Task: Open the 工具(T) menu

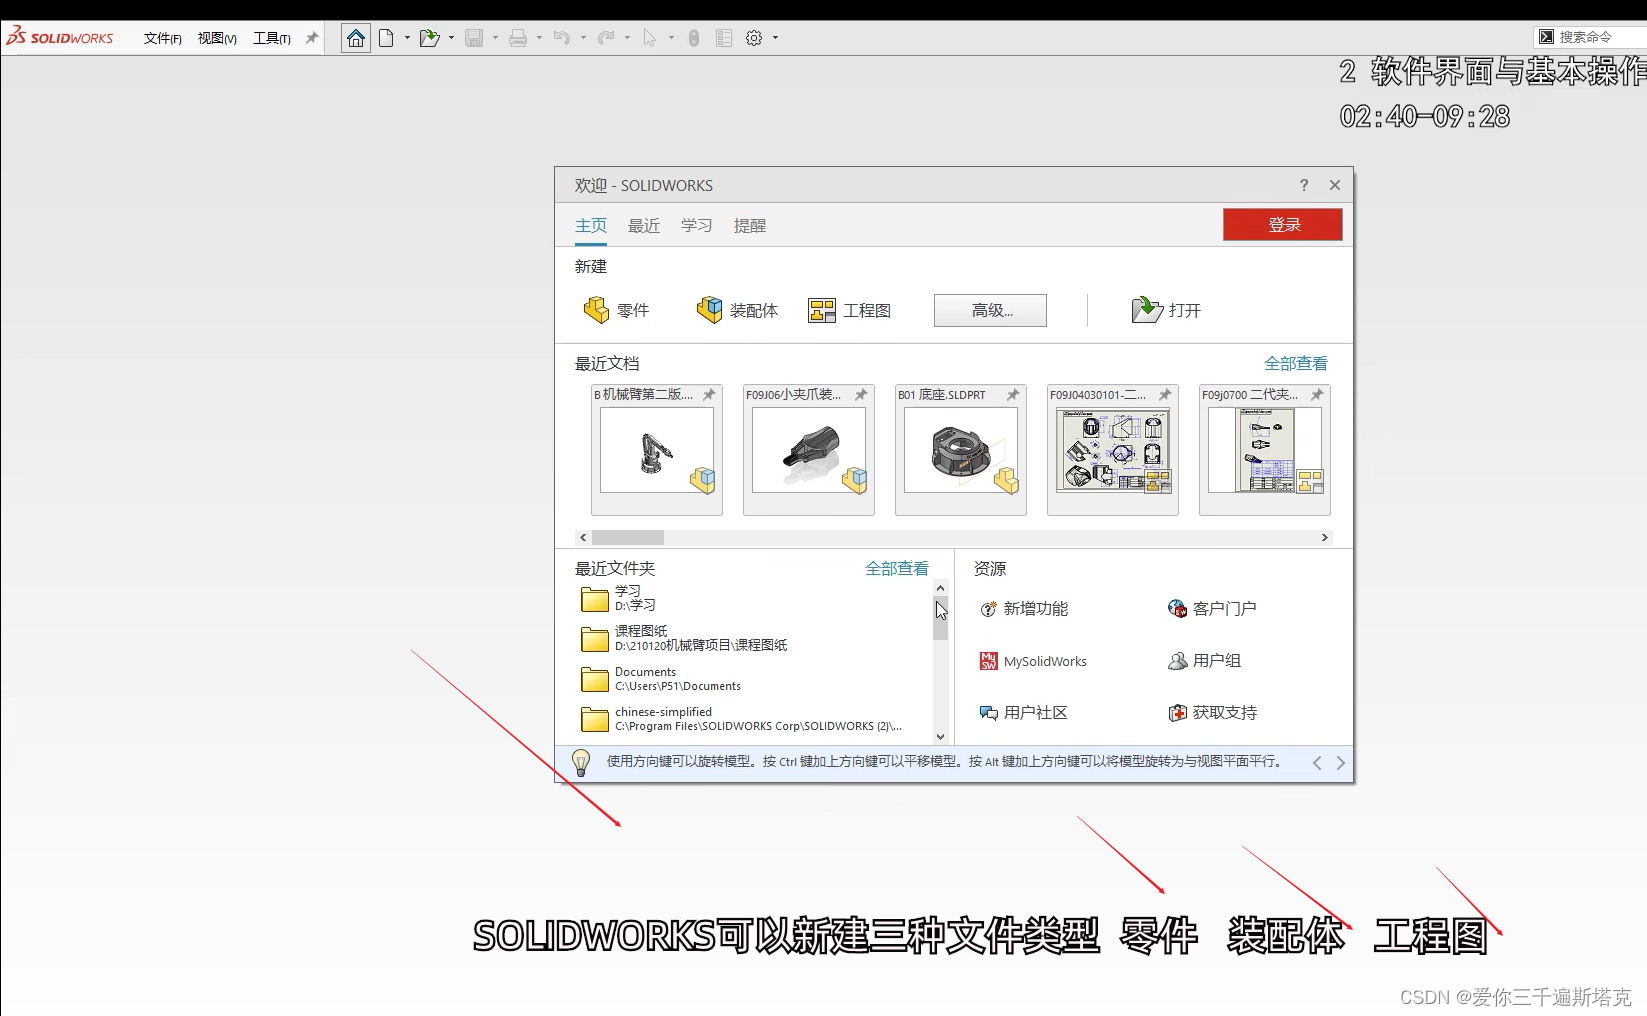Action: [x=272, y=38]
